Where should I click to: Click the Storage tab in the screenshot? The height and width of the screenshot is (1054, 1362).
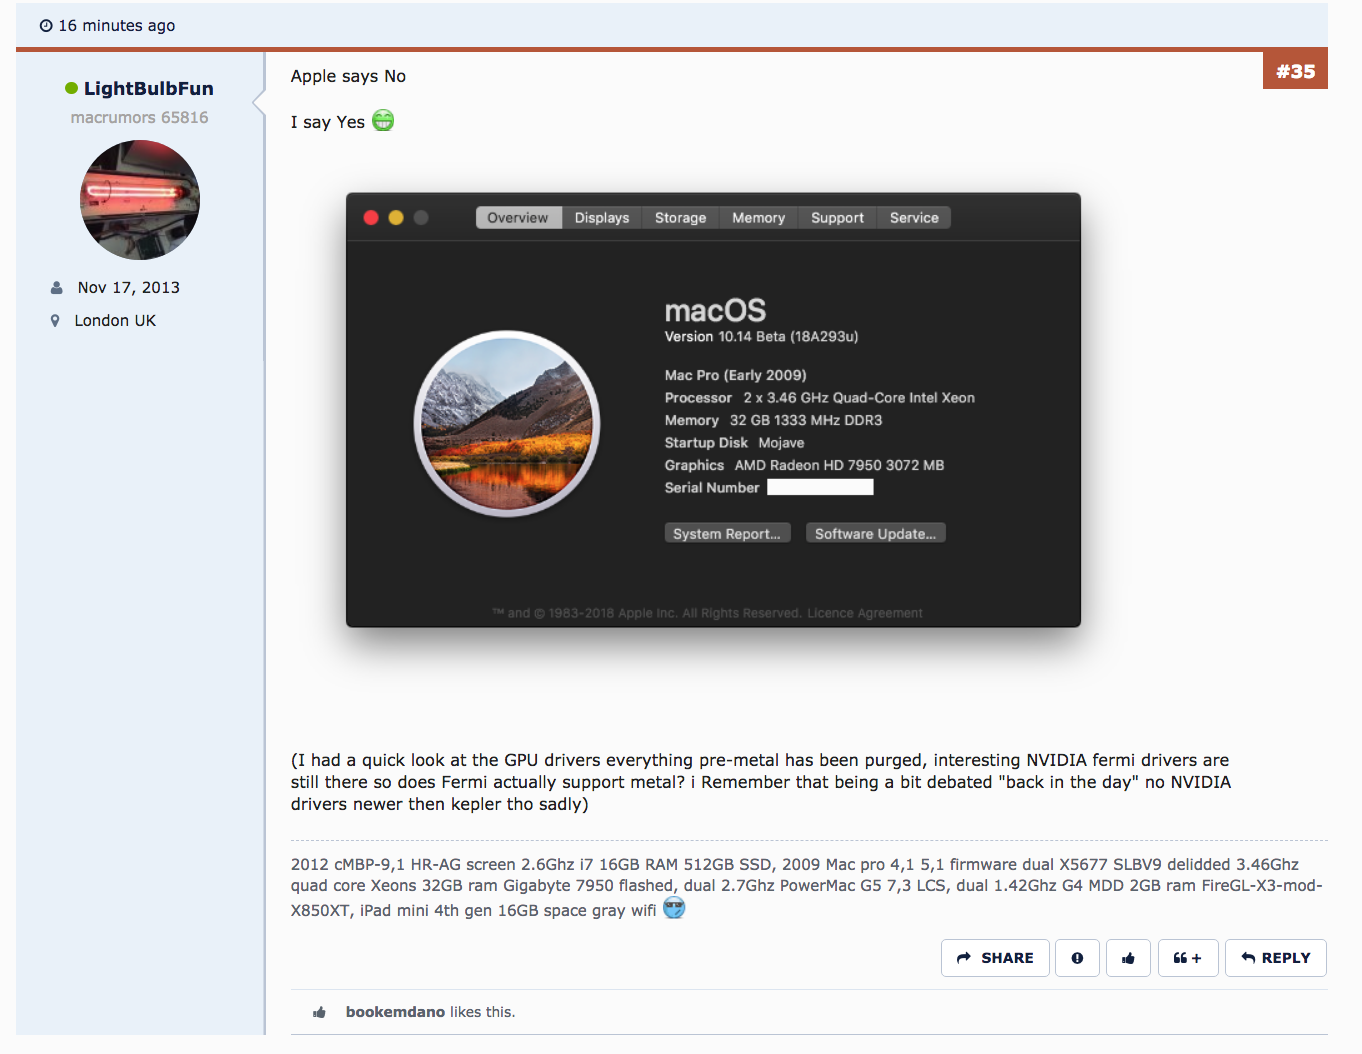click(680, 218)
